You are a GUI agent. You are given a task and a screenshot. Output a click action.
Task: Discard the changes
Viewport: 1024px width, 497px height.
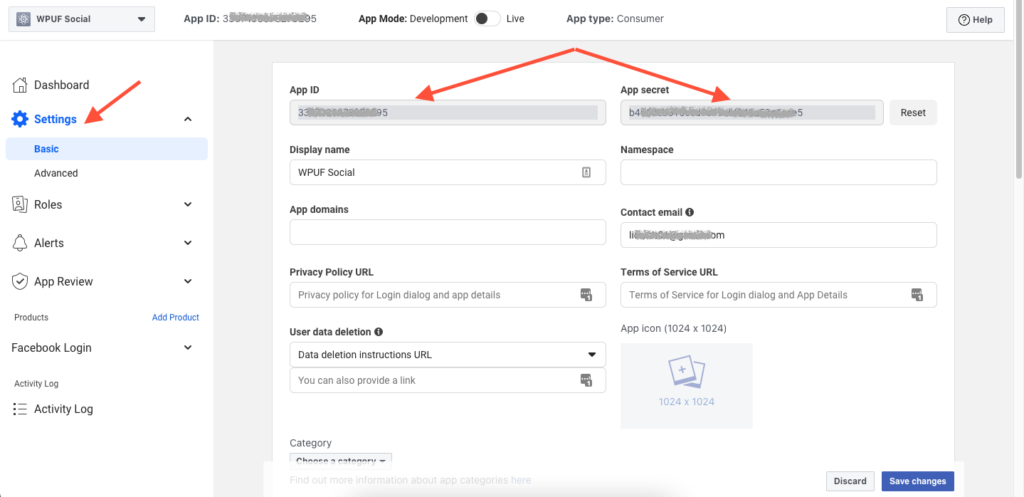[850, 481]
